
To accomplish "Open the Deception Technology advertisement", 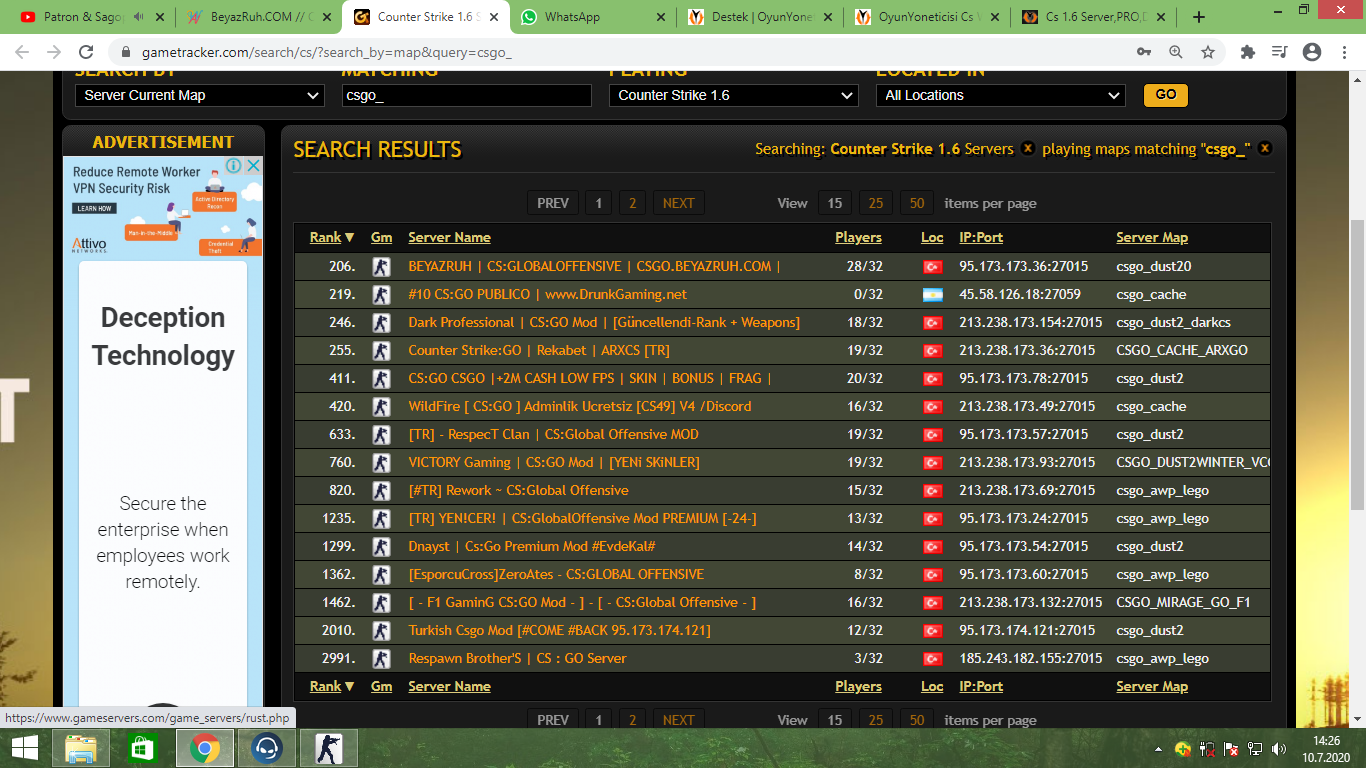I will coord(163,337).
